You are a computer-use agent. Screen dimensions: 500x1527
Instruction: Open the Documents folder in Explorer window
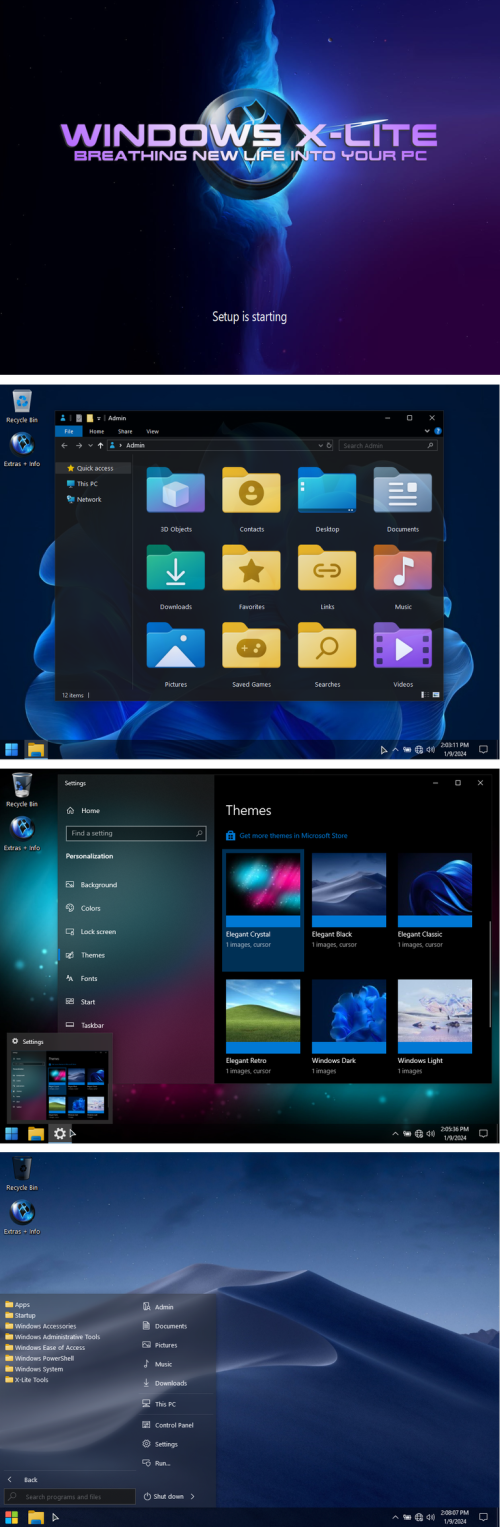[x=403, y=490]
